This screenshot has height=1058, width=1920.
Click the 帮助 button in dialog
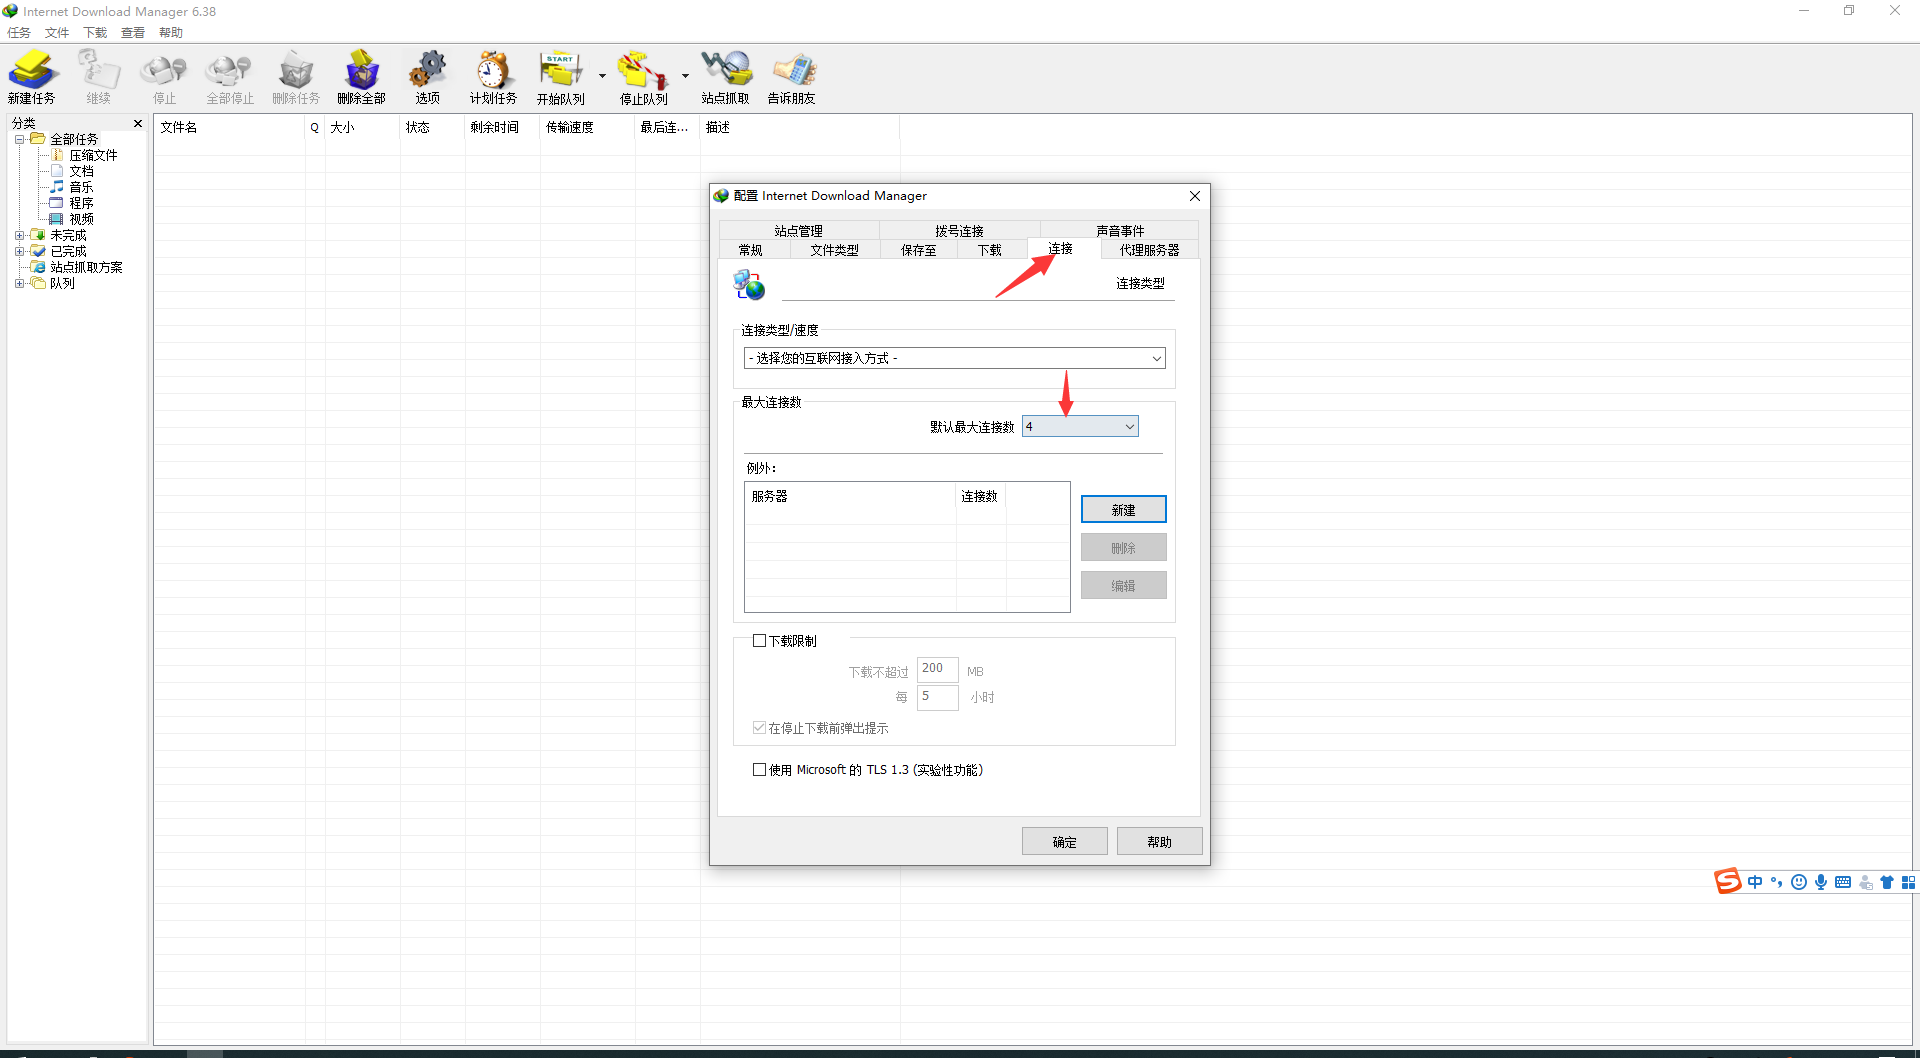click(x=1159, y=842)
